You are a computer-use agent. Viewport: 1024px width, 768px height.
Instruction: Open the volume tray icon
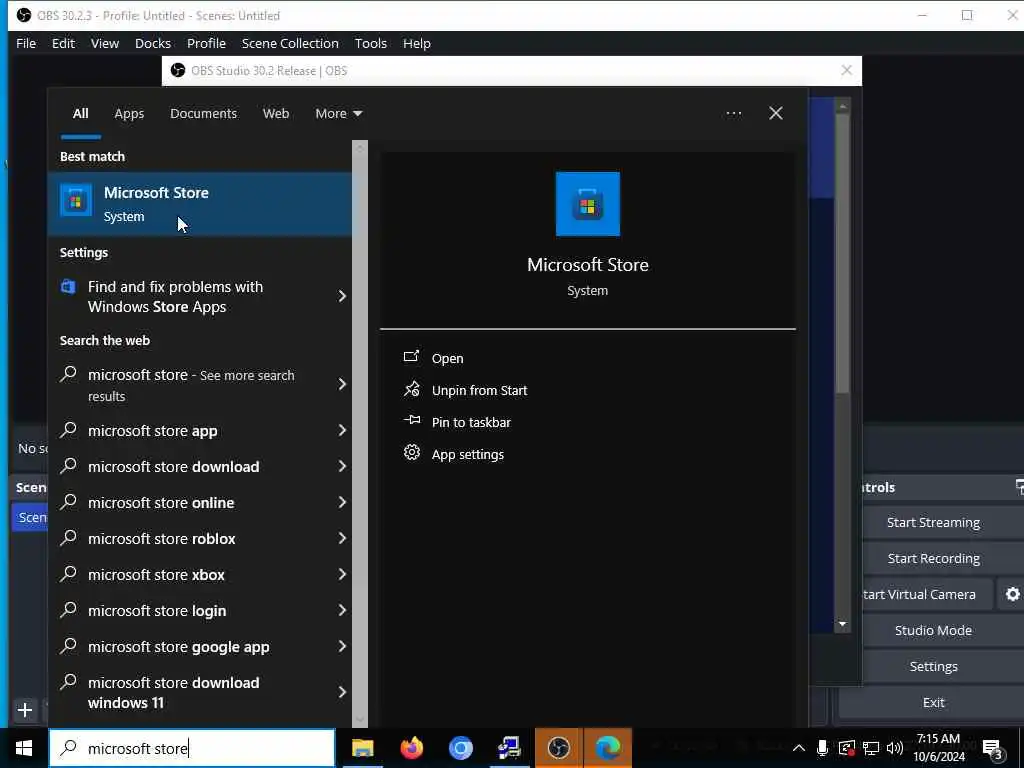coord(895,748)
